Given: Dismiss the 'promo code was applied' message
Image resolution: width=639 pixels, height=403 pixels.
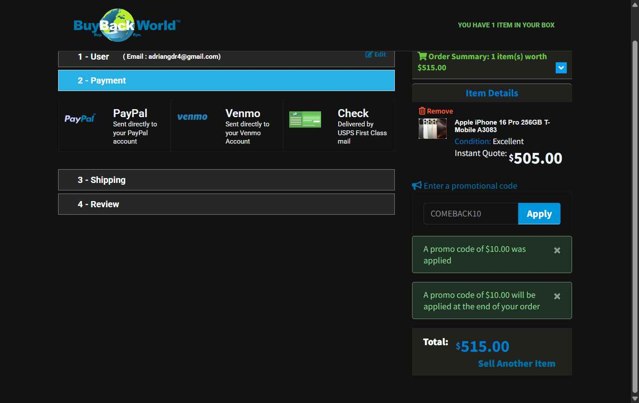Looking at the screenshot, I should [x=557, y=250].
